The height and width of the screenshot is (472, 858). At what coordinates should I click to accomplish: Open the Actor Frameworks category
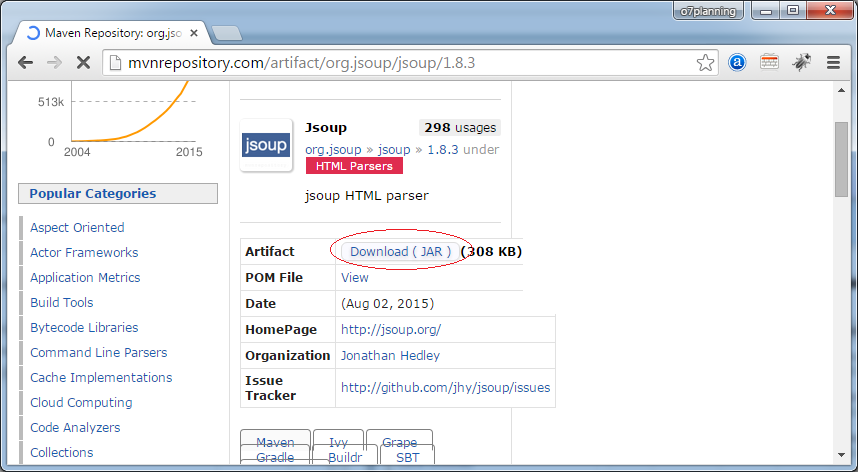point(84,253)
